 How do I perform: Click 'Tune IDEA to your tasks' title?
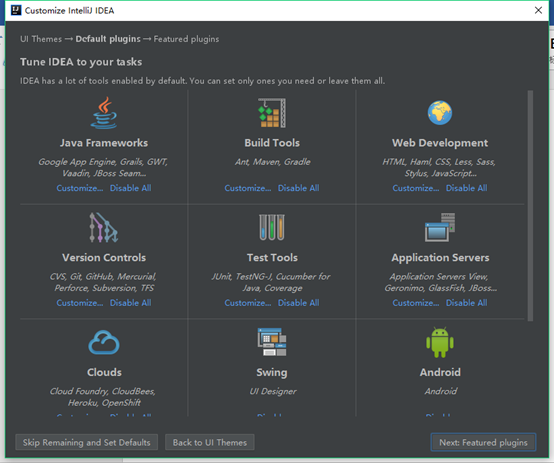81,62
